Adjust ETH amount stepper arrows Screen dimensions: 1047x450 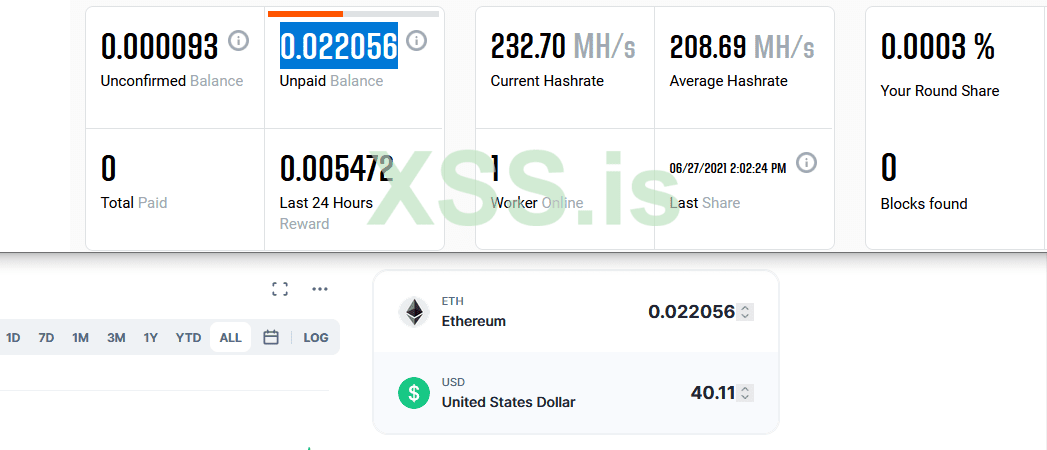[745, 312]
